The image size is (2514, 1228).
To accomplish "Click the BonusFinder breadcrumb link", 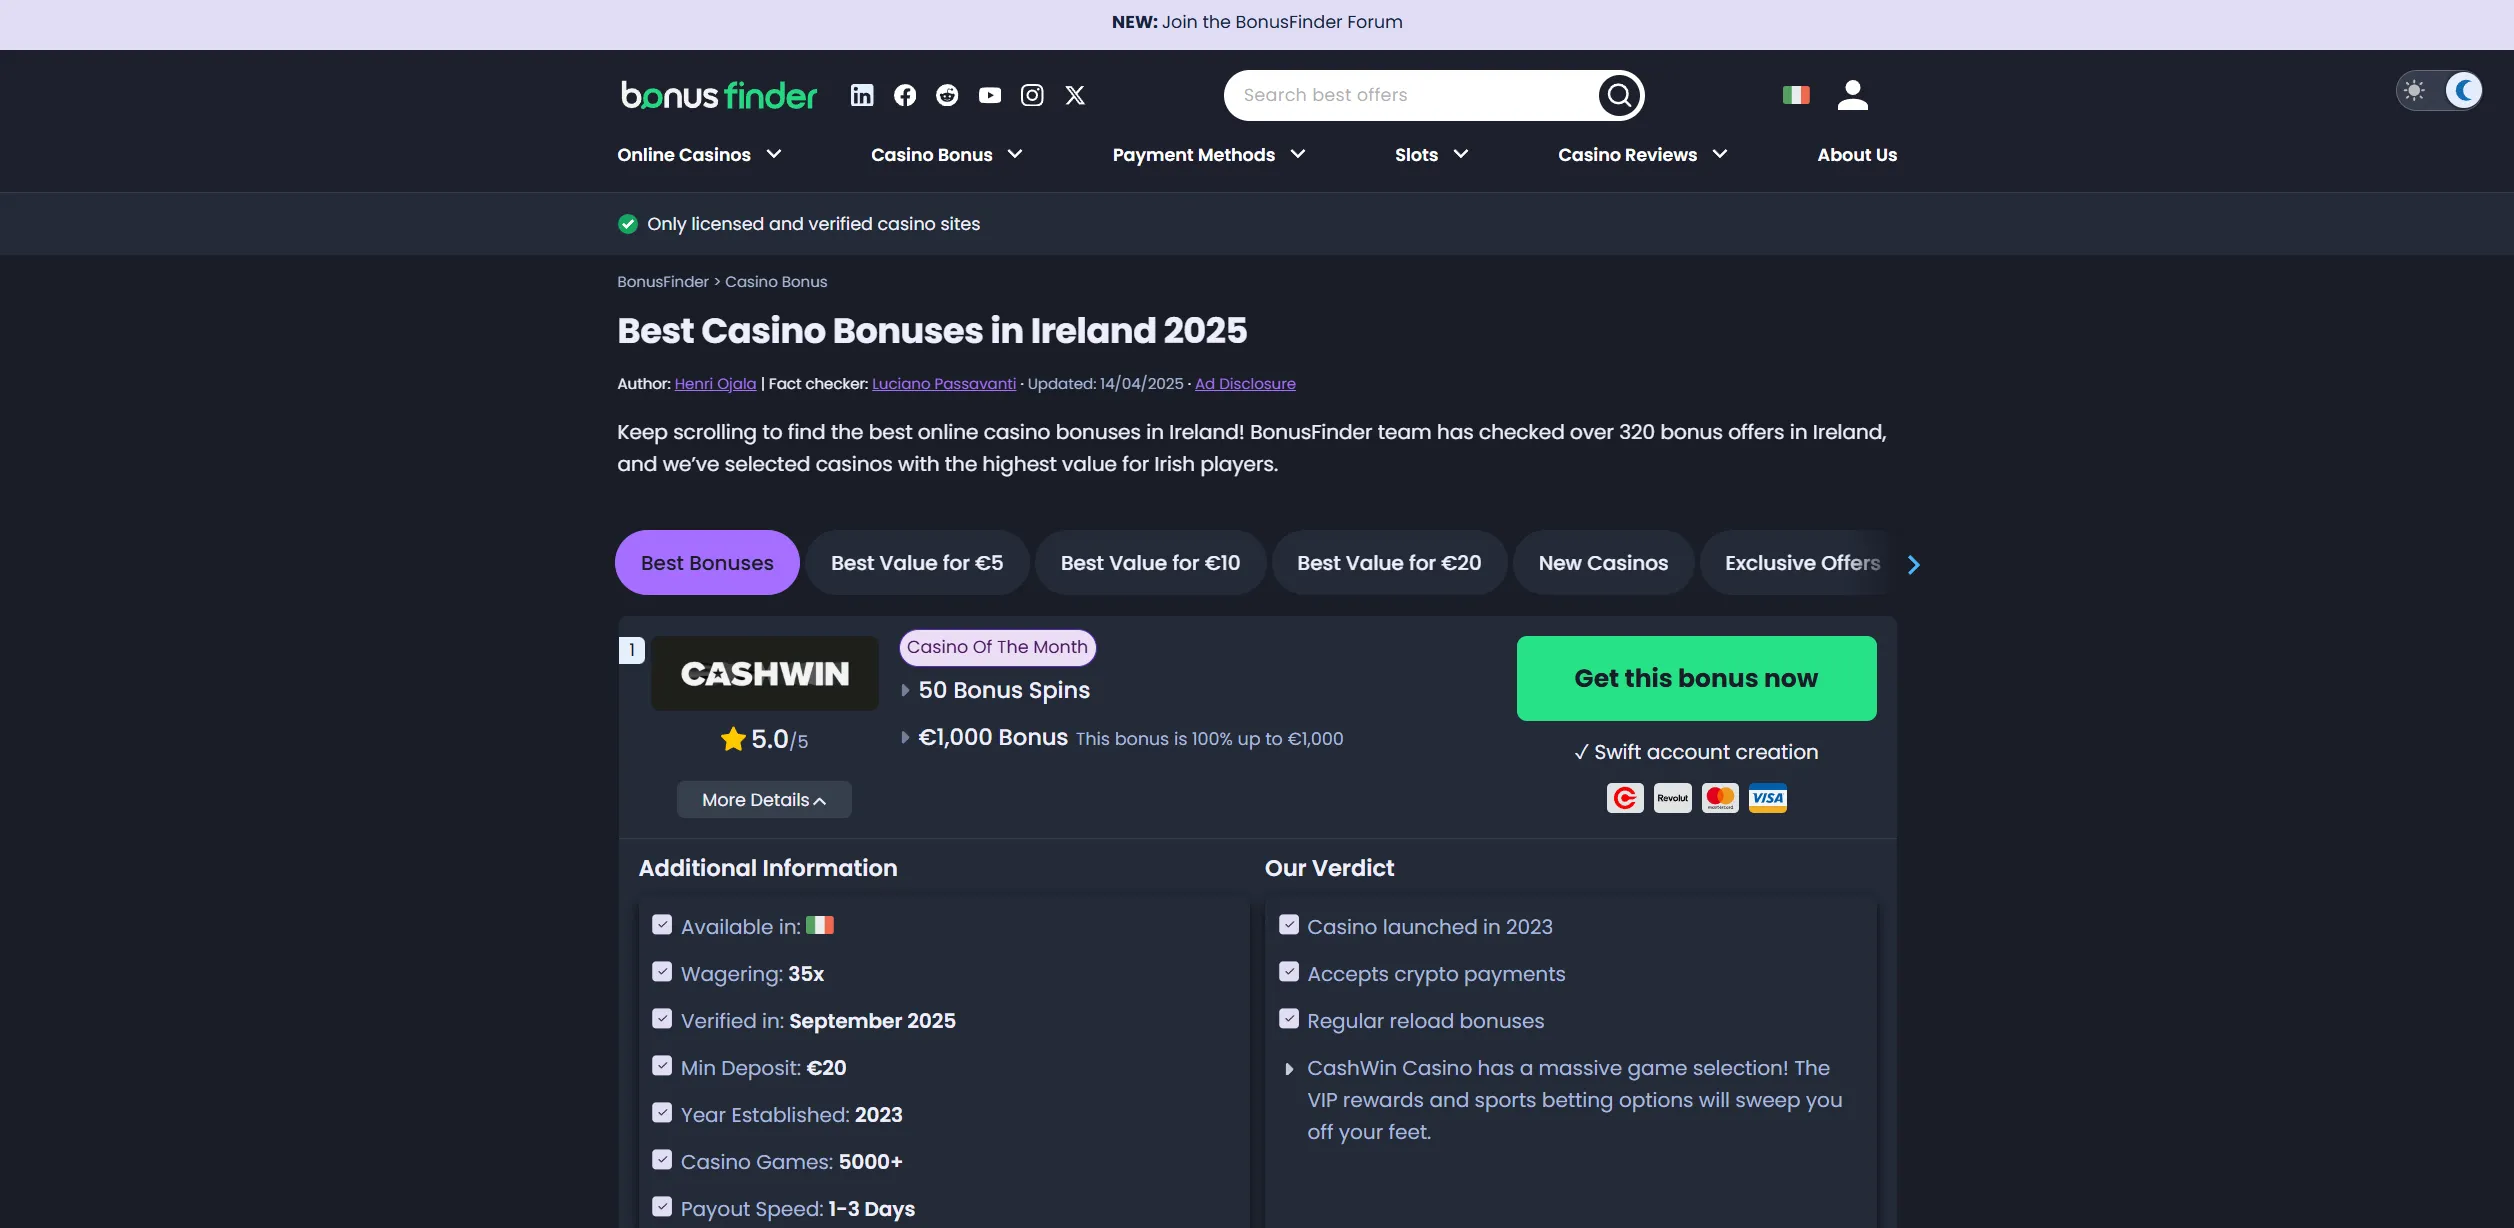I will point(662,281).
